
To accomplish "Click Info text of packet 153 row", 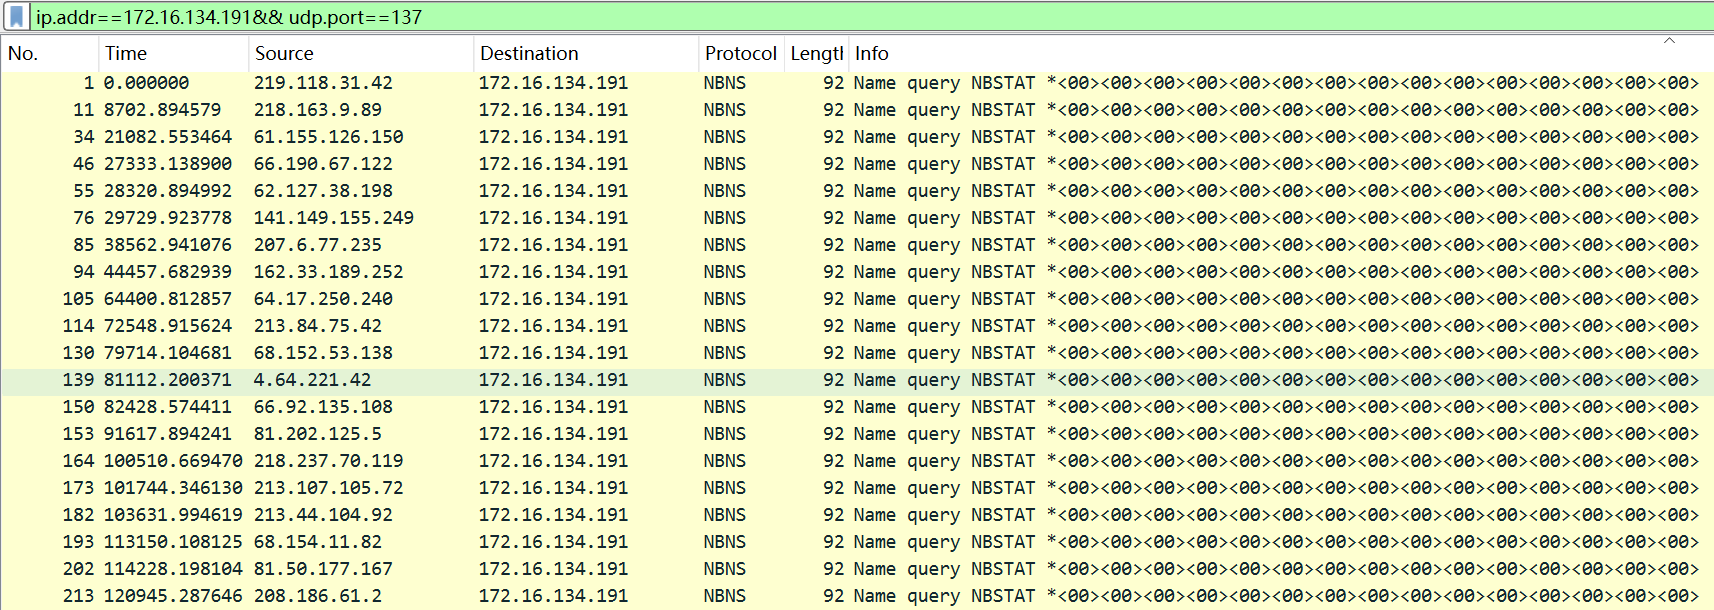I will pyautogui.click(x=1276, y=434).
